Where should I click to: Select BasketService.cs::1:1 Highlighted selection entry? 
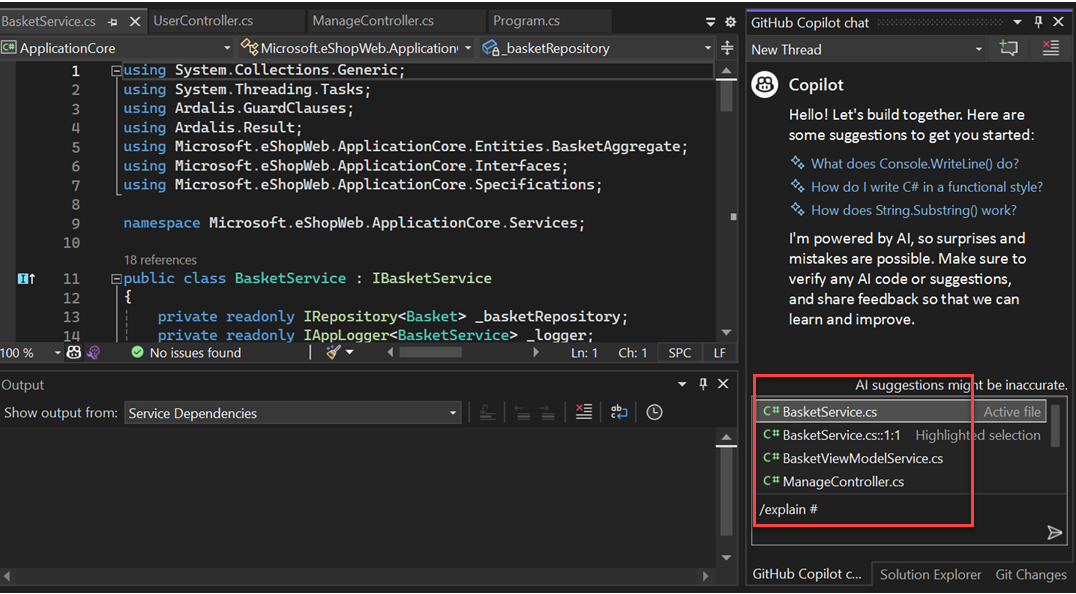pyautogui.click(x=902, y=436)
